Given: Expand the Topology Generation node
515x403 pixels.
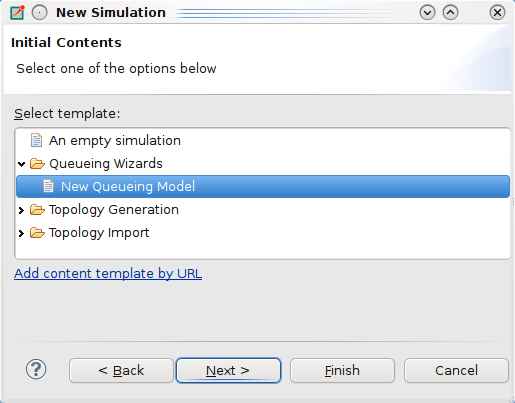Looking at the screenshot, I should (22, 210).
